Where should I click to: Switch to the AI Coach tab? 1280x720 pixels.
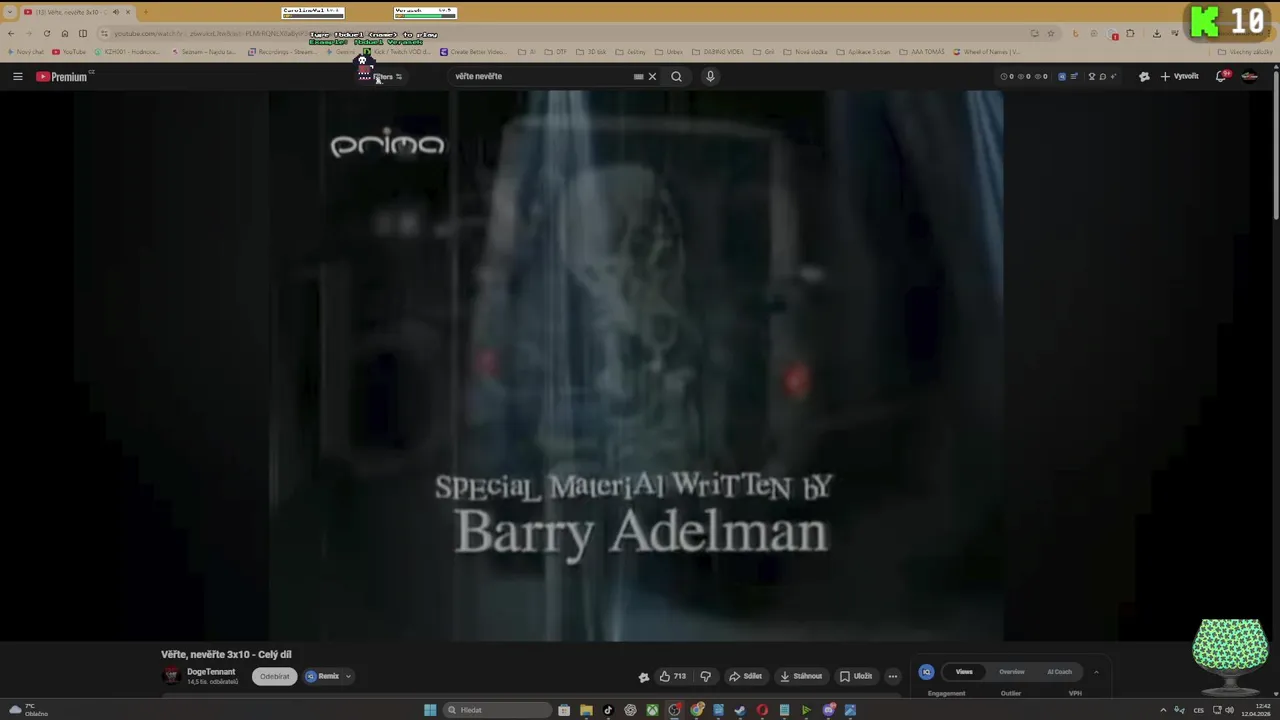1059,672
